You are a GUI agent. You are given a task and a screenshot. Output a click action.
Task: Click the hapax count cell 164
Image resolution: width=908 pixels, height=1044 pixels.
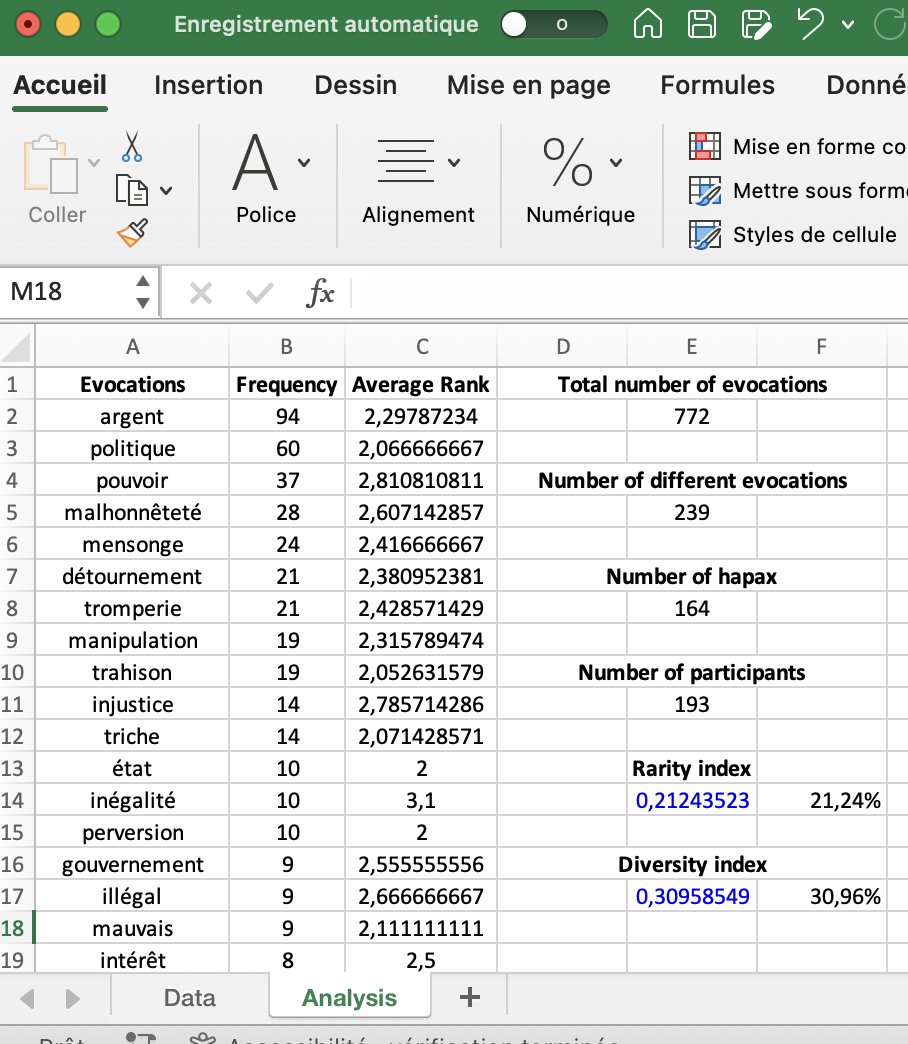(x=692, y=609)
